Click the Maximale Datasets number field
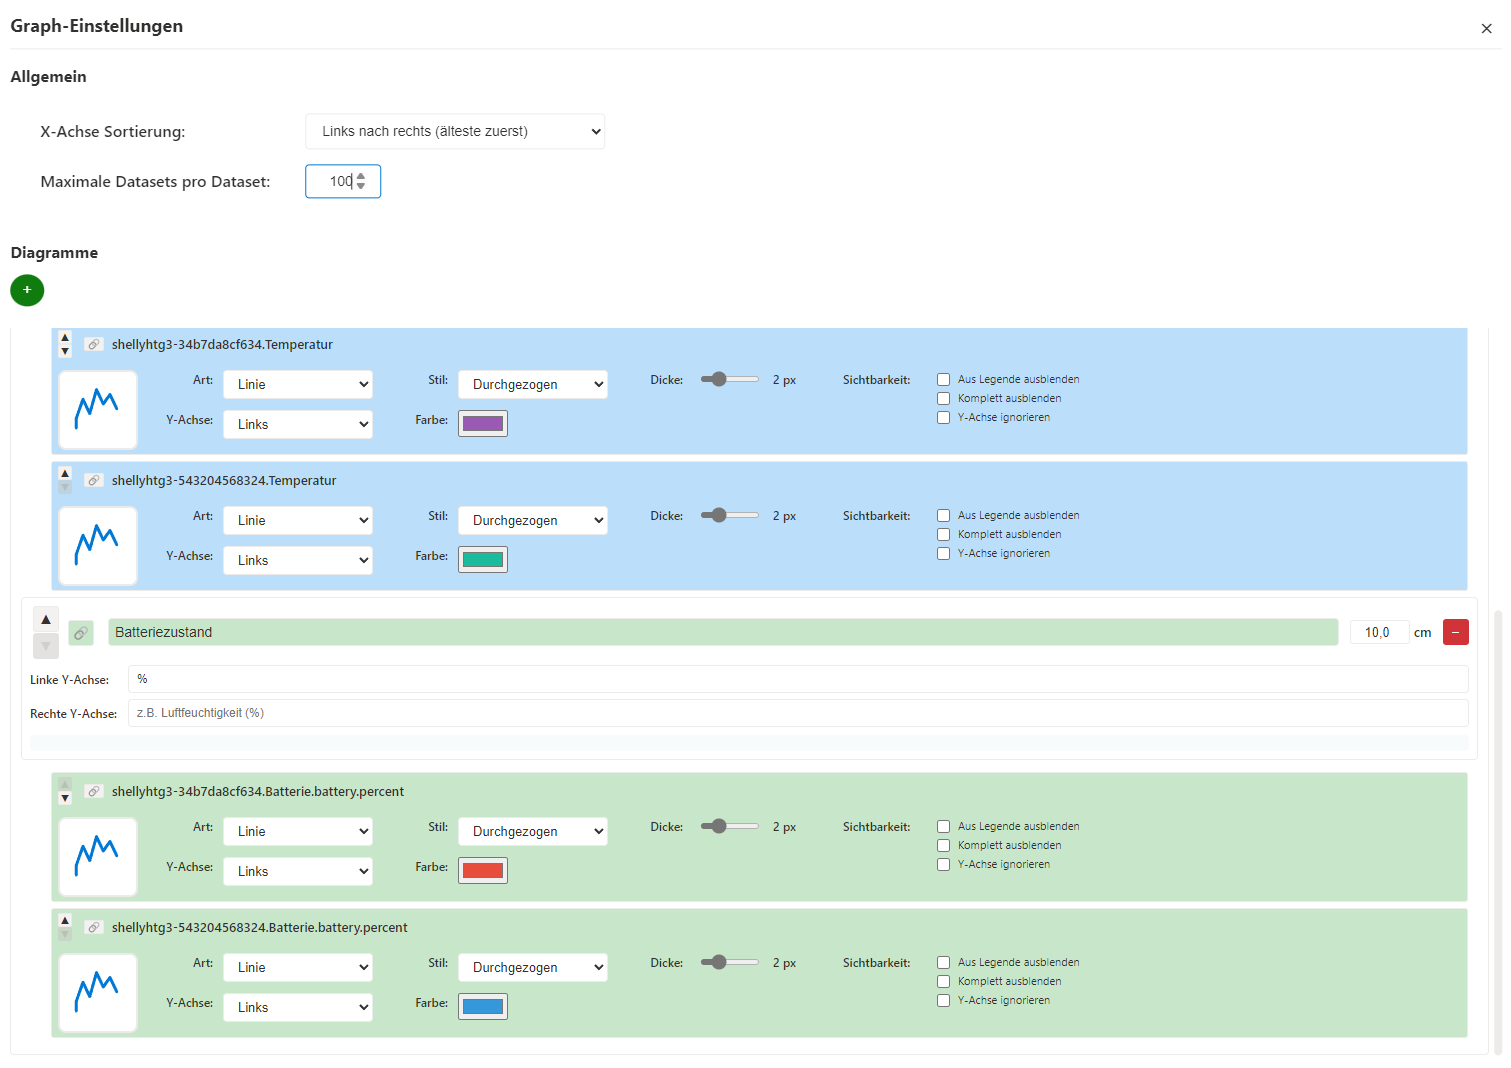This screenshot has height=1068, width=1511. tap(340, 182)
